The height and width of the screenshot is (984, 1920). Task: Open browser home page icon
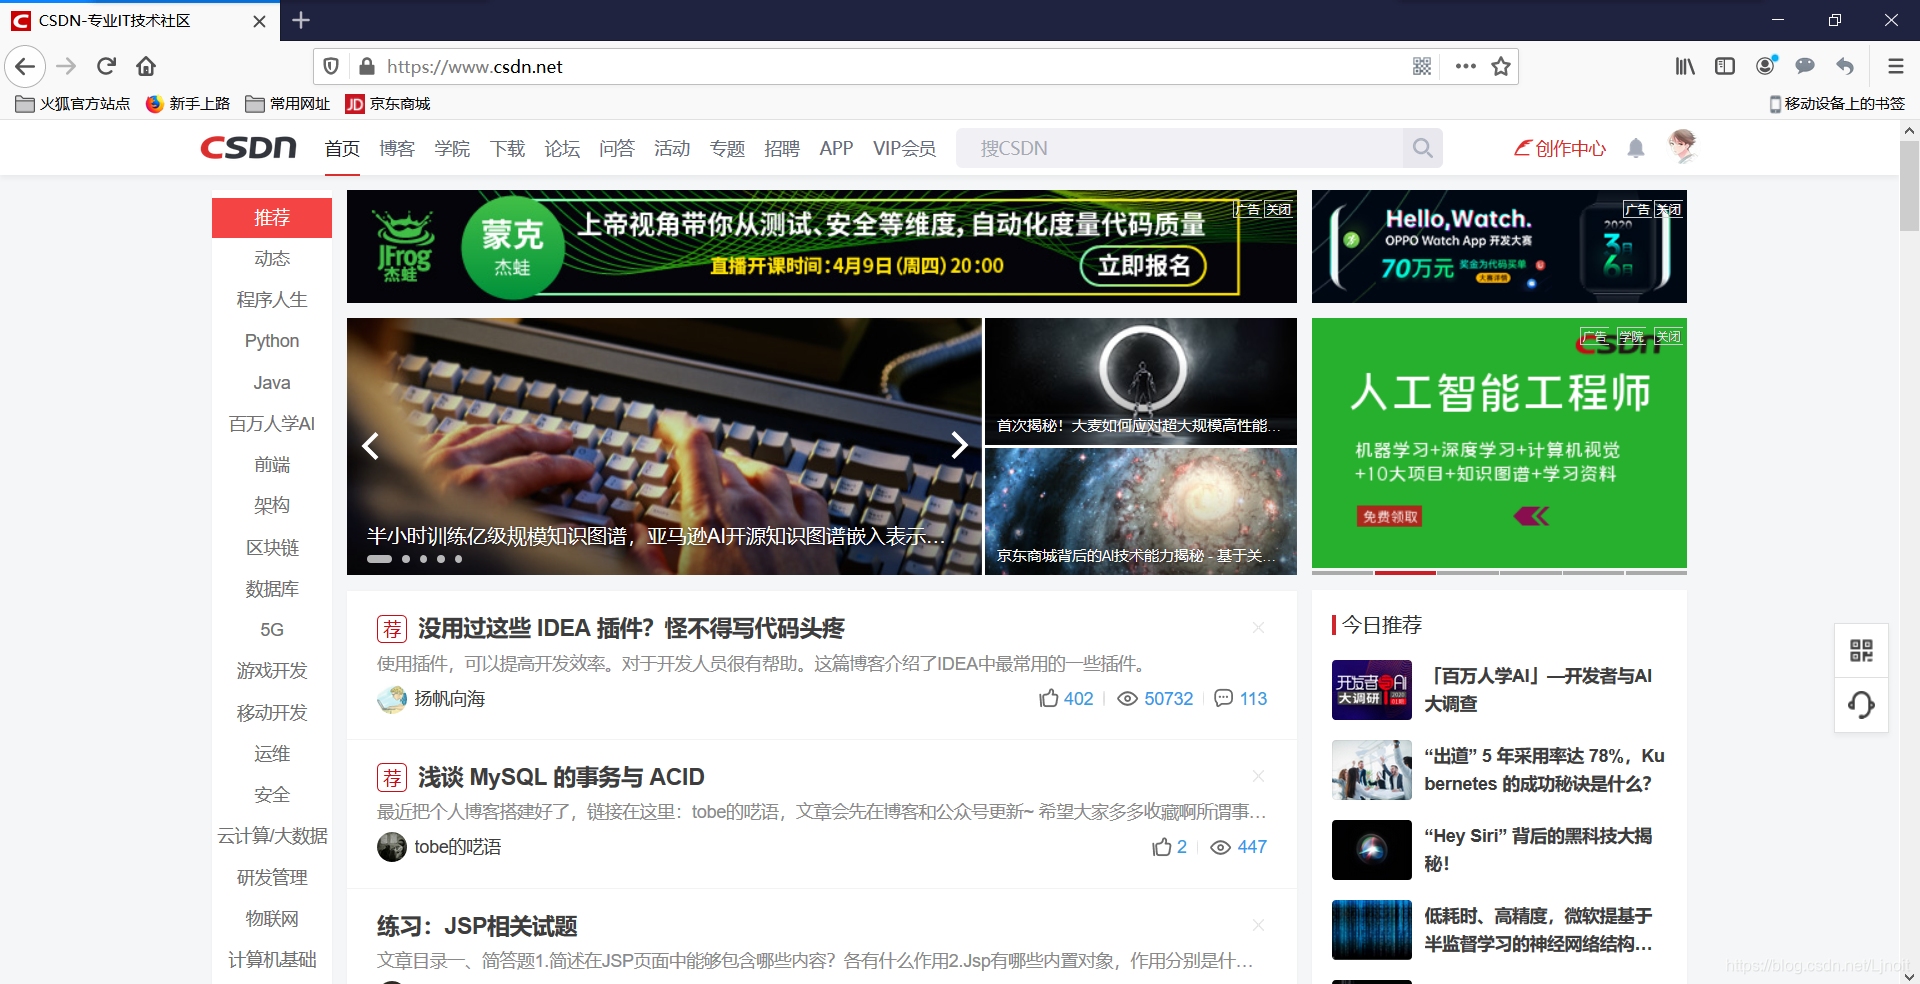[146, 66]
